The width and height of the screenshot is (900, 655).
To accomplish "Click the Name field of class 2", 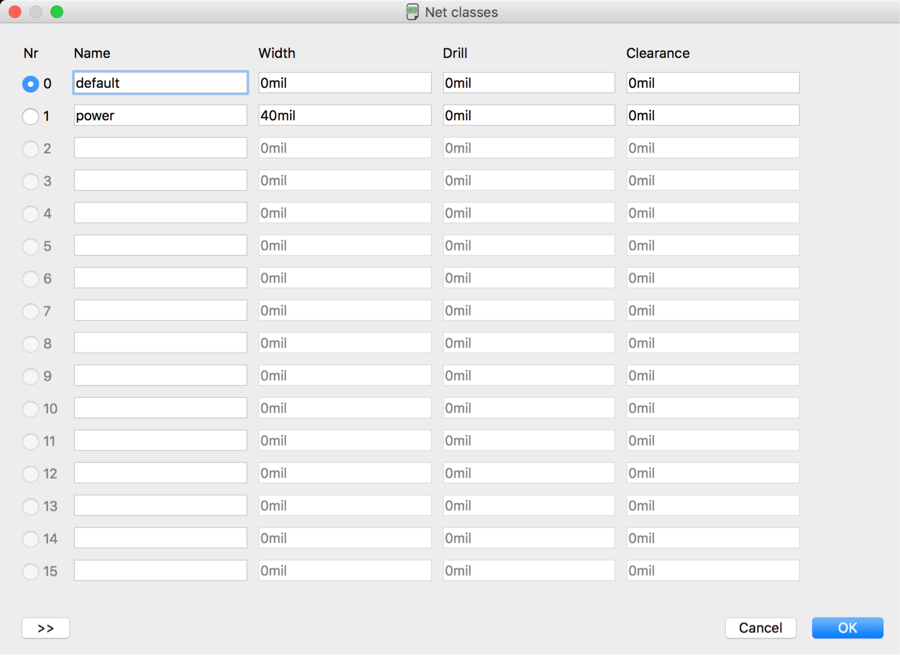I will pyautogui.click(x=161, y=148).
